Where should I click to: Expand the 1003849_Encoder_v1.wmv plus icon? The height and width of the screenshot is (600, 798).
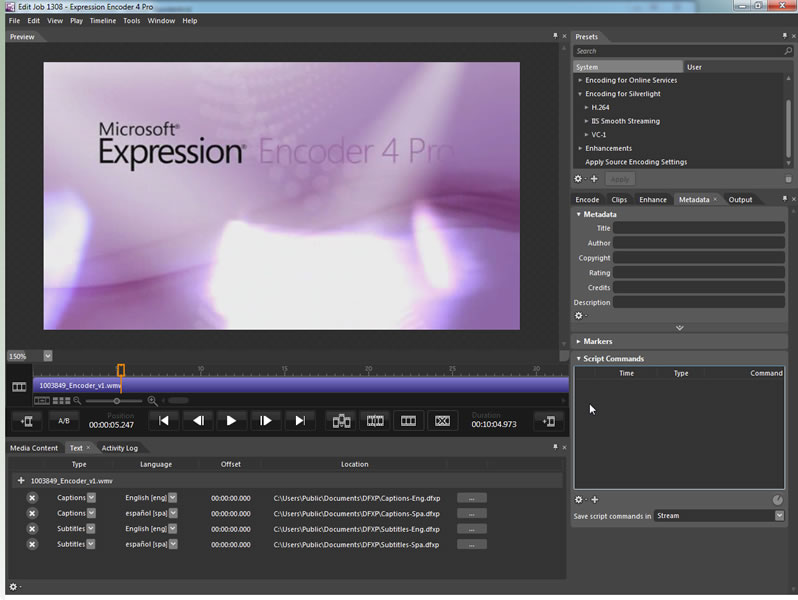pyautogui.click(x=21, y=480)
